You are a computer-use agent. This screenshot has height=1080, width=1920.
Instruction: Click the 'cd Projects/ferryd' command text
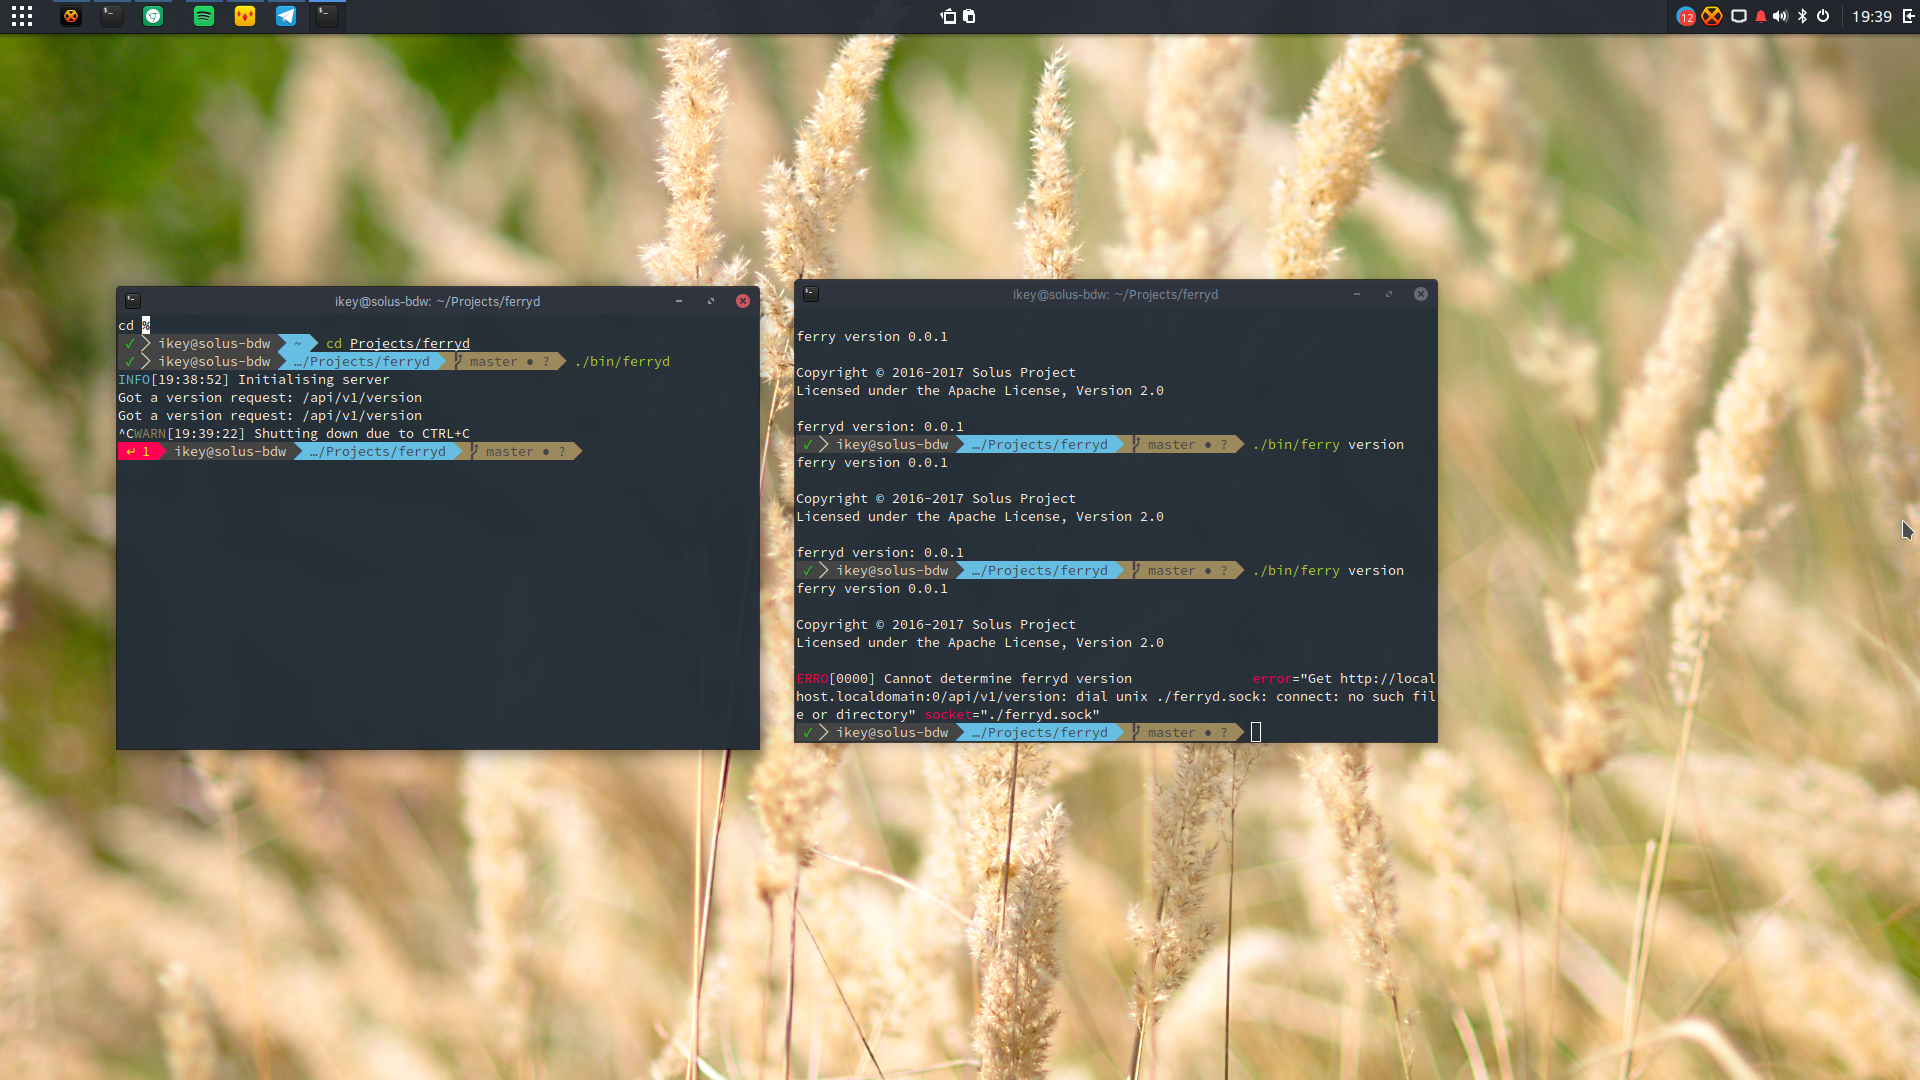click(398, 344)
